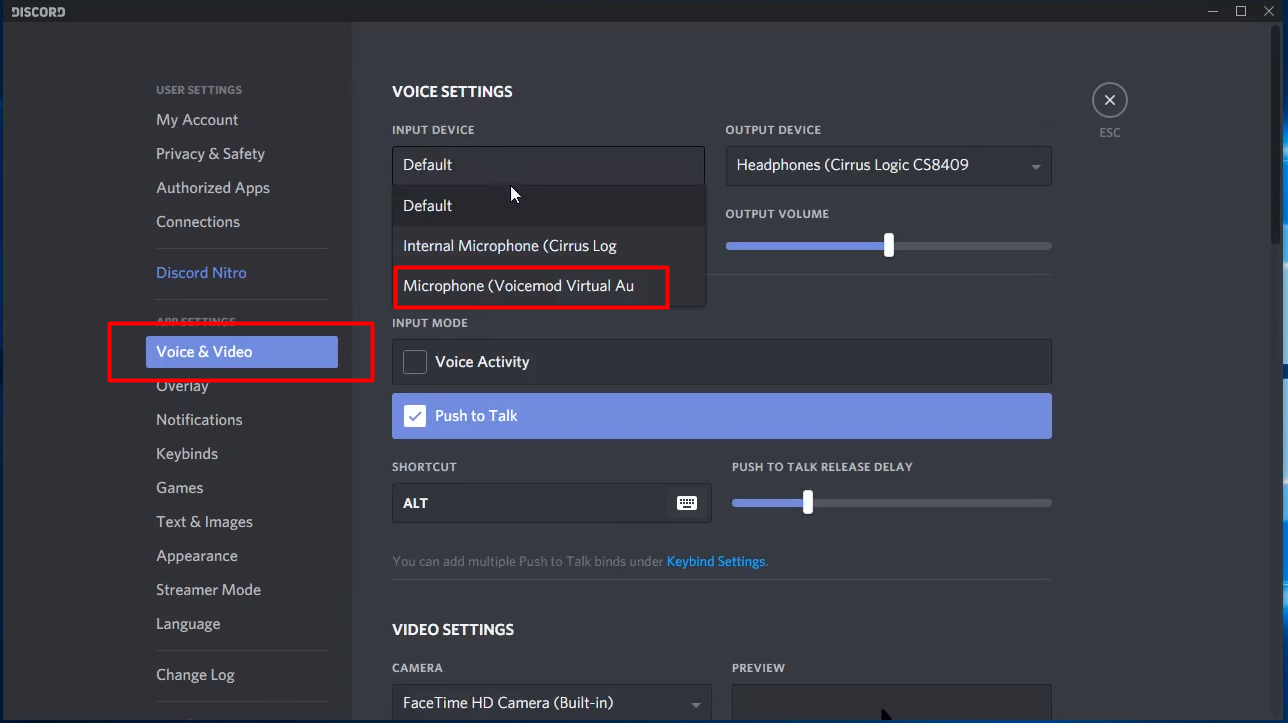Open Games settings
Image resolution: width=1288 pixels, height=723 pixels.
(x=180, y=488)
